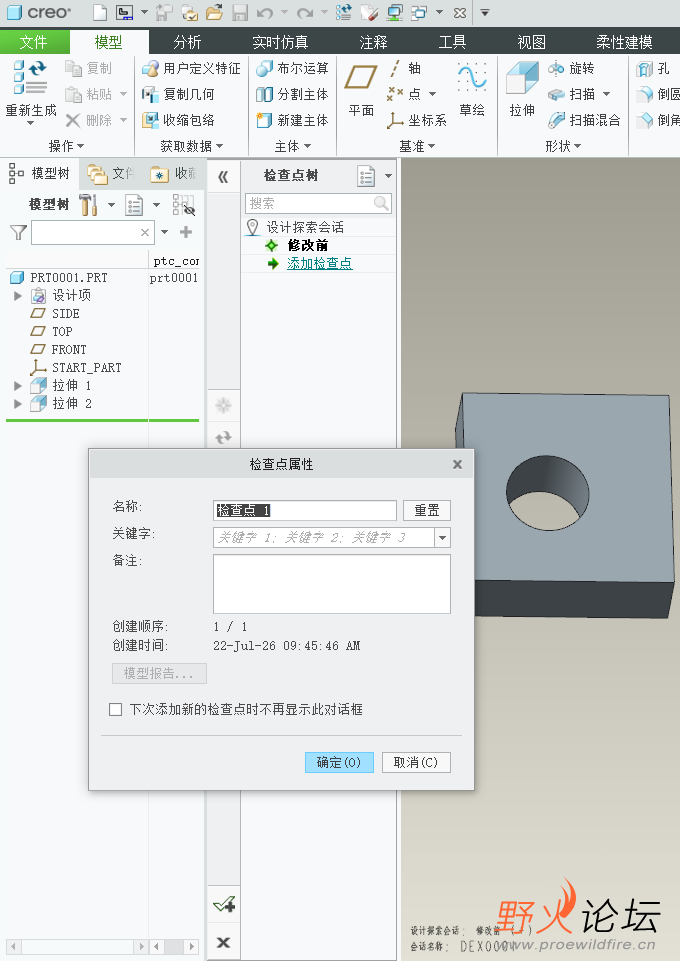This screenshot has width=680, height=961.
Task: Select 修改前 in checkpoint tree
Action: (x=308, y=245)
